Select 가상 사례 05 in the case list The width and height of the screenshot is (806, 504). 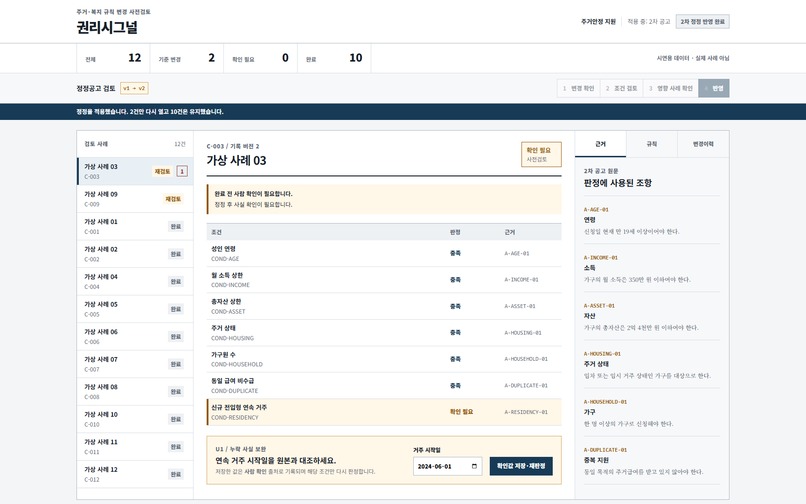pyautogui.click(x=135, y=309)
